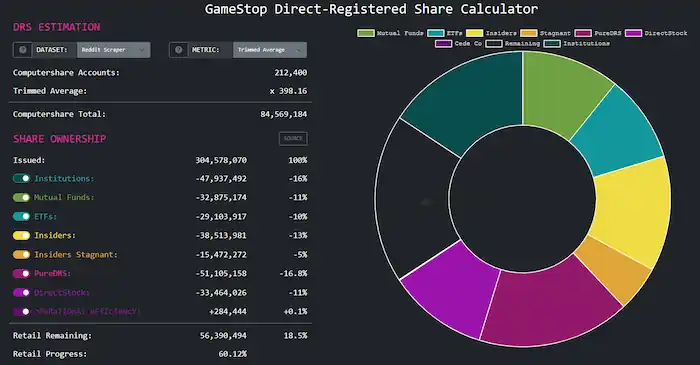Image resolution: width=700 pixels, height=365 pixels.
Task: Toggle the PureDRS switch
Action: coord(21,274)
